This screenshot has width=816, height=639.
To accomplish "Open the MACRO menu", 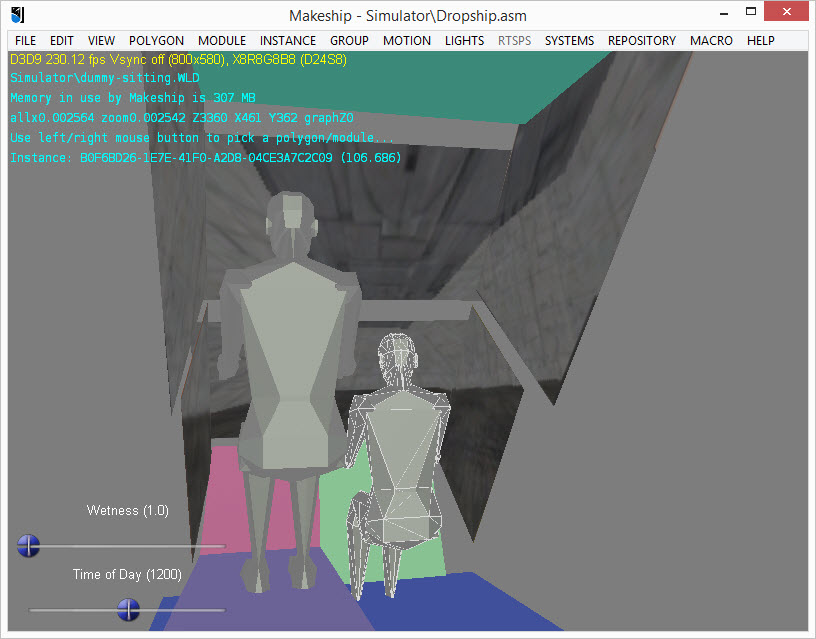I will (711, 41).
